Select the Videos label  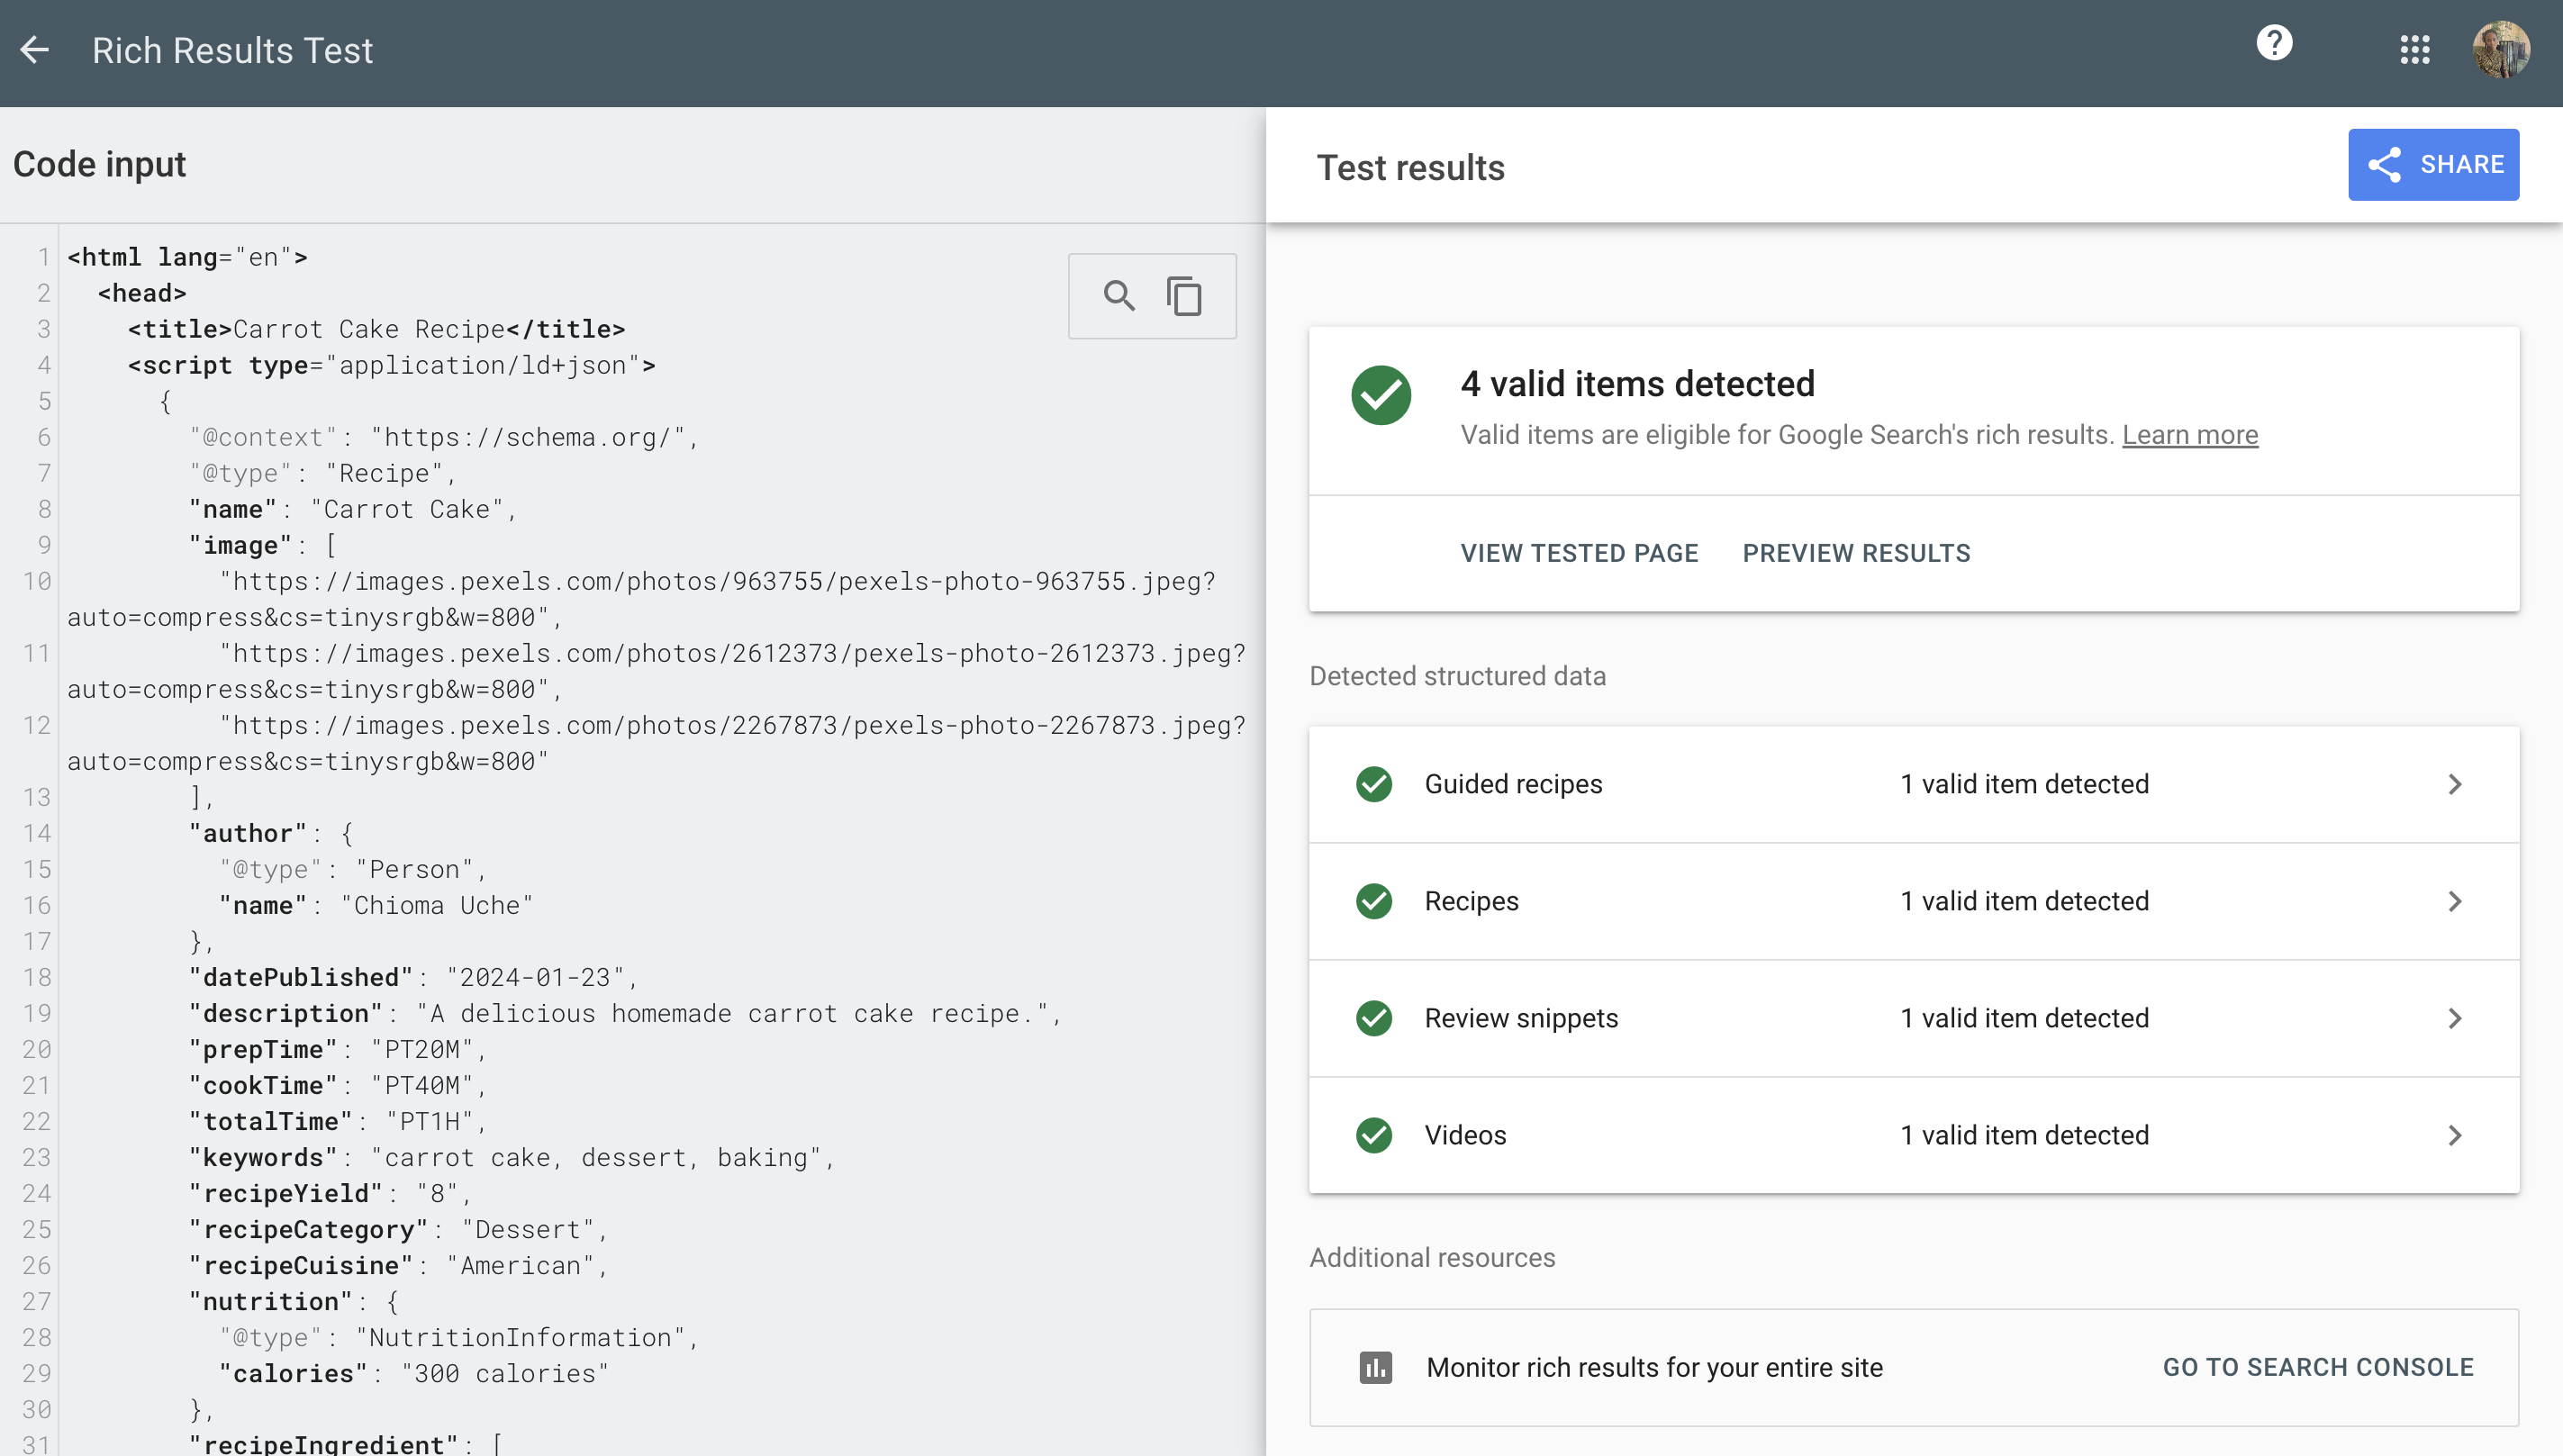1465,1135
